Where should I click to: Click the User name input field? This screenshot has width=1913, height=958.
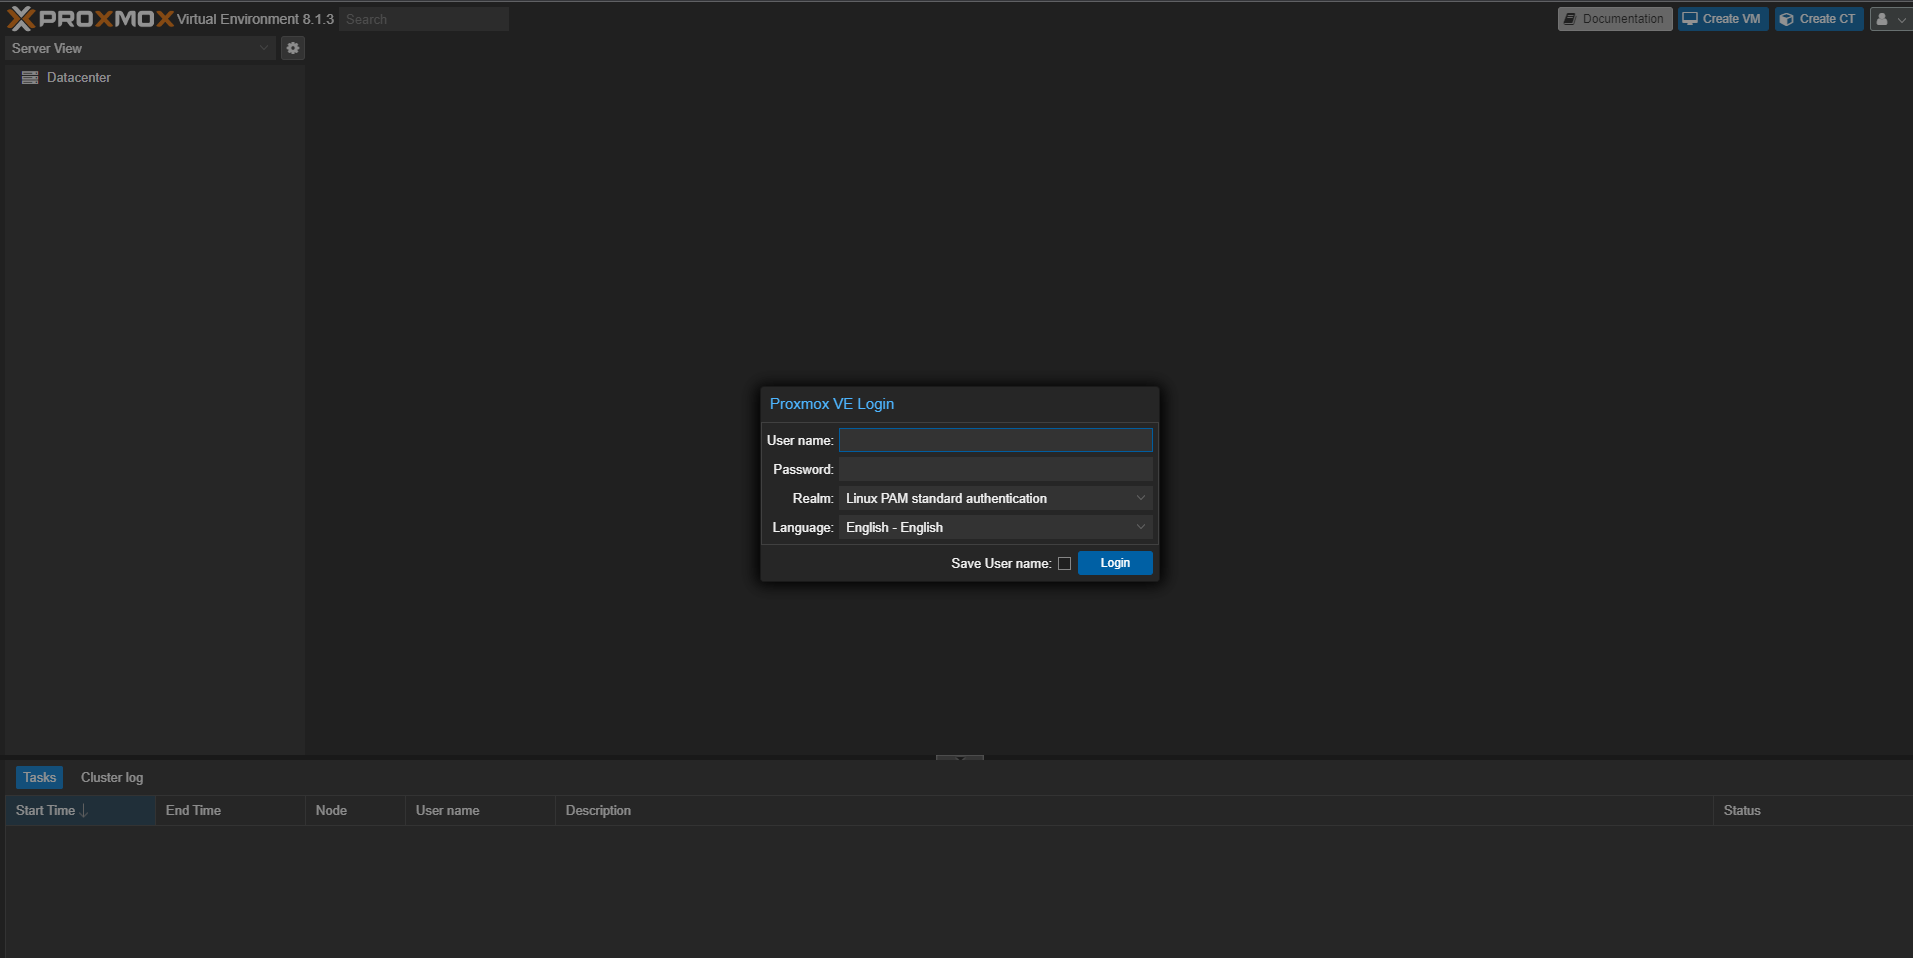pyautogui.click(x=995, y=440)
